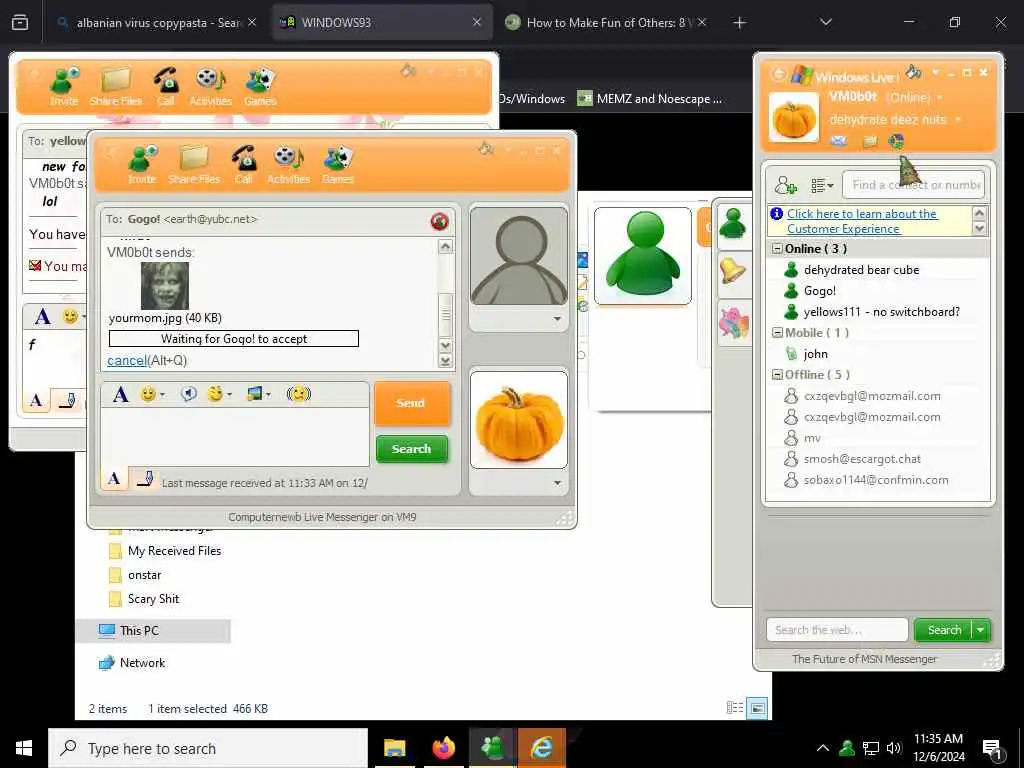Open emoticon picker in Gogo! chat toolbar
The image size is (1024, 768).
click(x=152, y=394)
